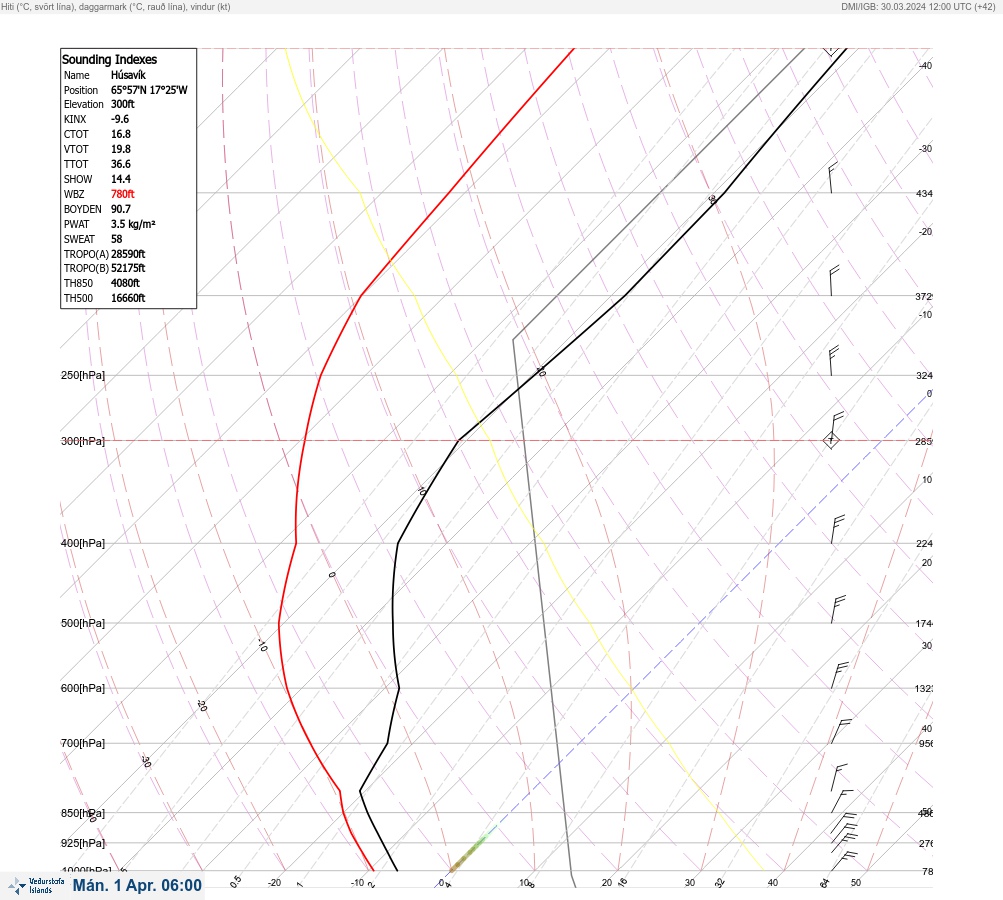Click the 324 height label on right edge
The width and height of the screenshot is (1003, 900).
click(x=924, y=375)
